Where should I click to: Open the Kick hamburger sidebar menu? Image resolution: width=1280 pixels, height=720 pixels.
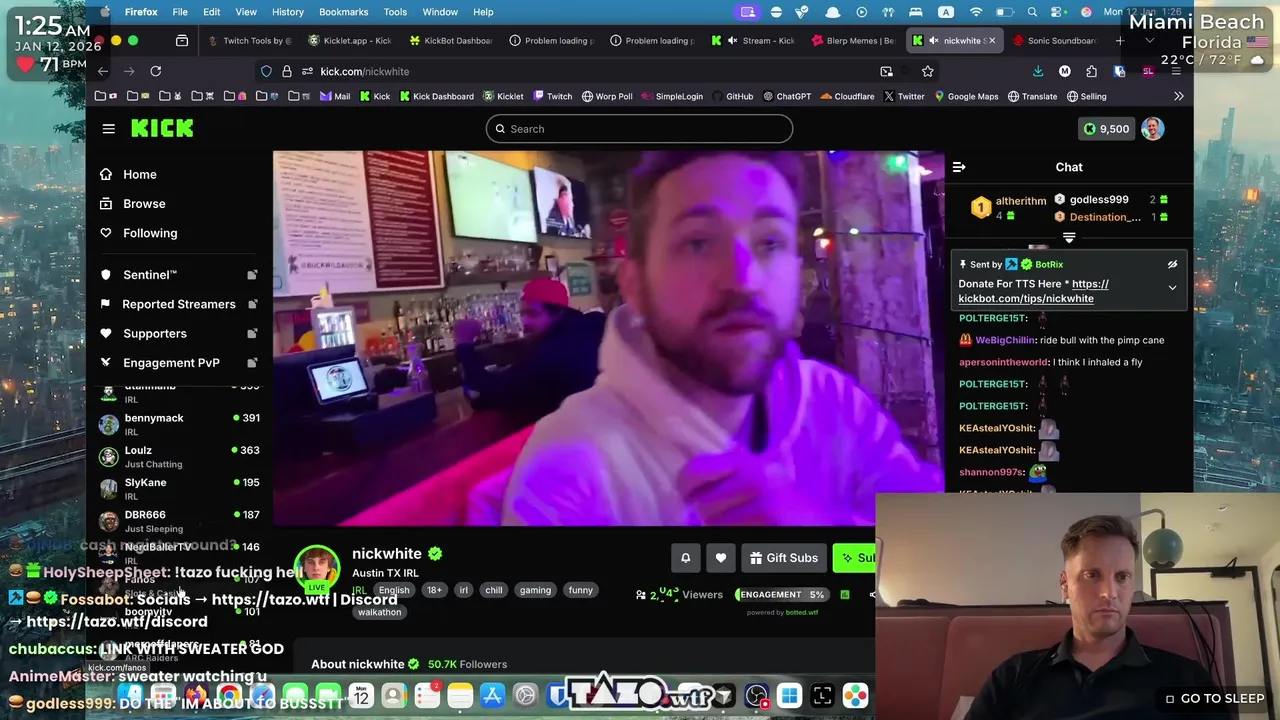[108, 128]
